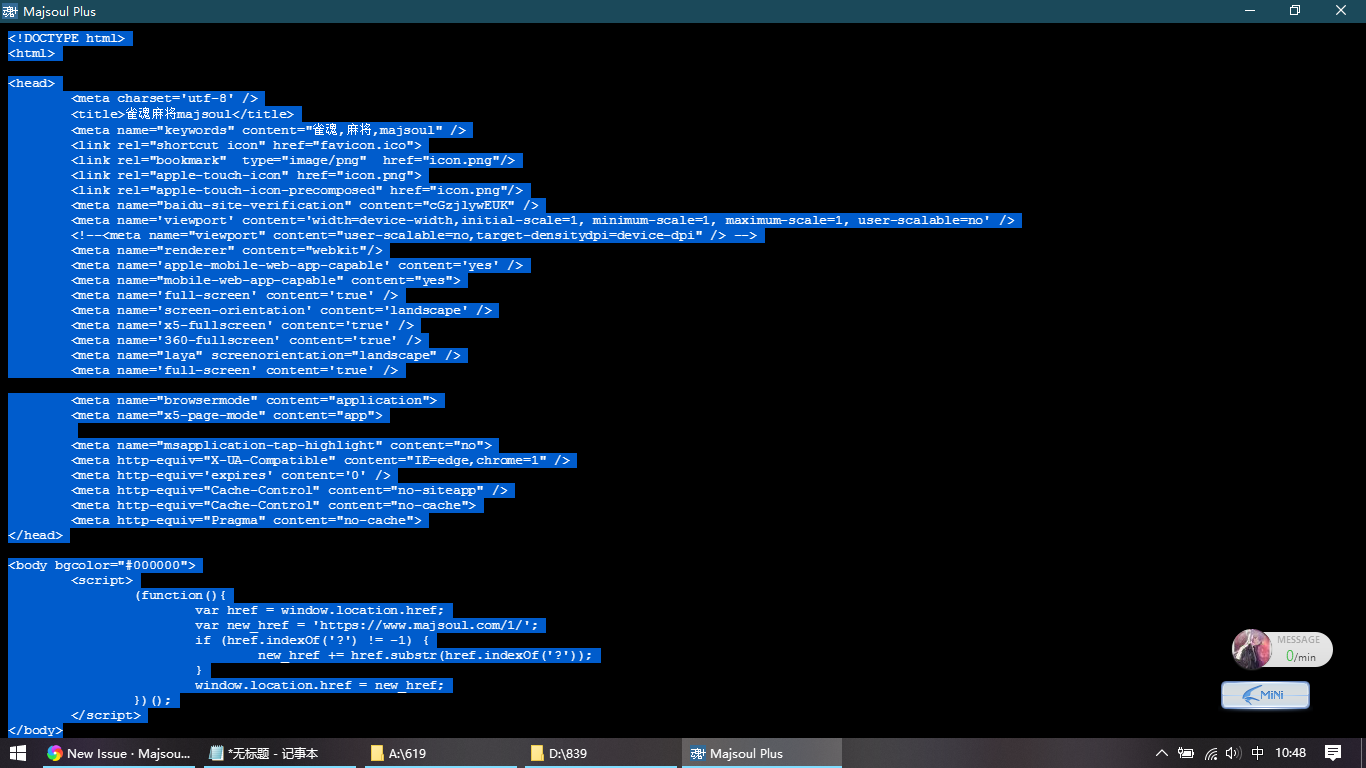Click the MESSAGE 0/min counter pill

click(x=1300, y=649)
